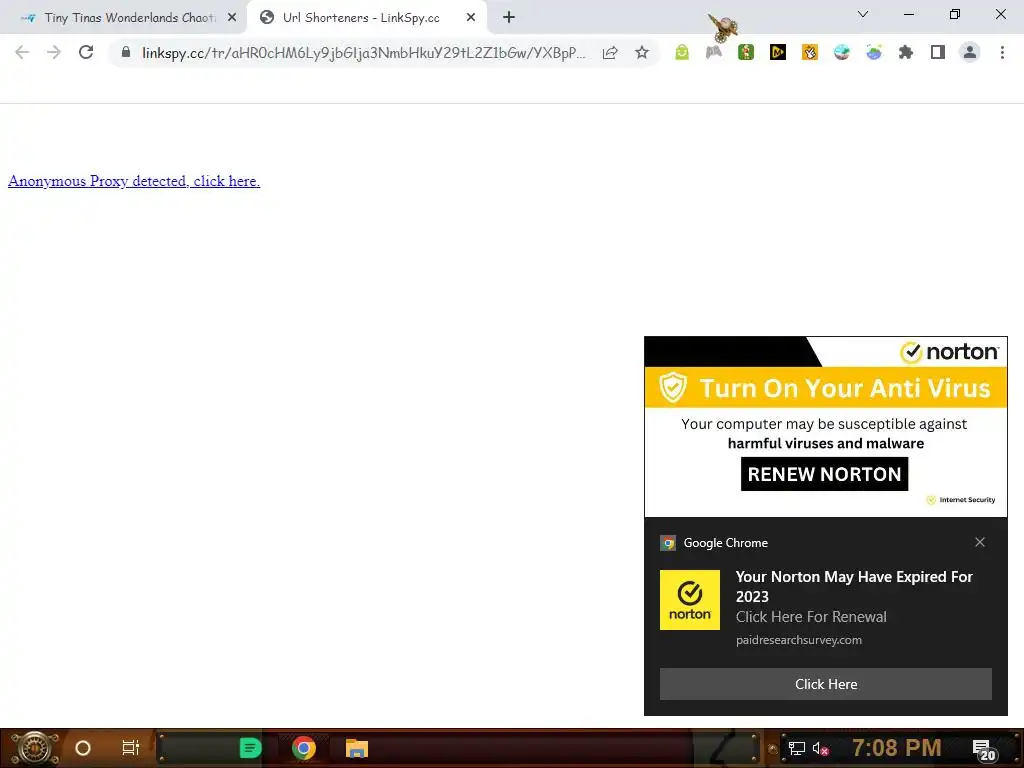Switch to Tiny Tinas Wonderlands tab
This screenshot has width=1024, height=768.
pos(123,18)
